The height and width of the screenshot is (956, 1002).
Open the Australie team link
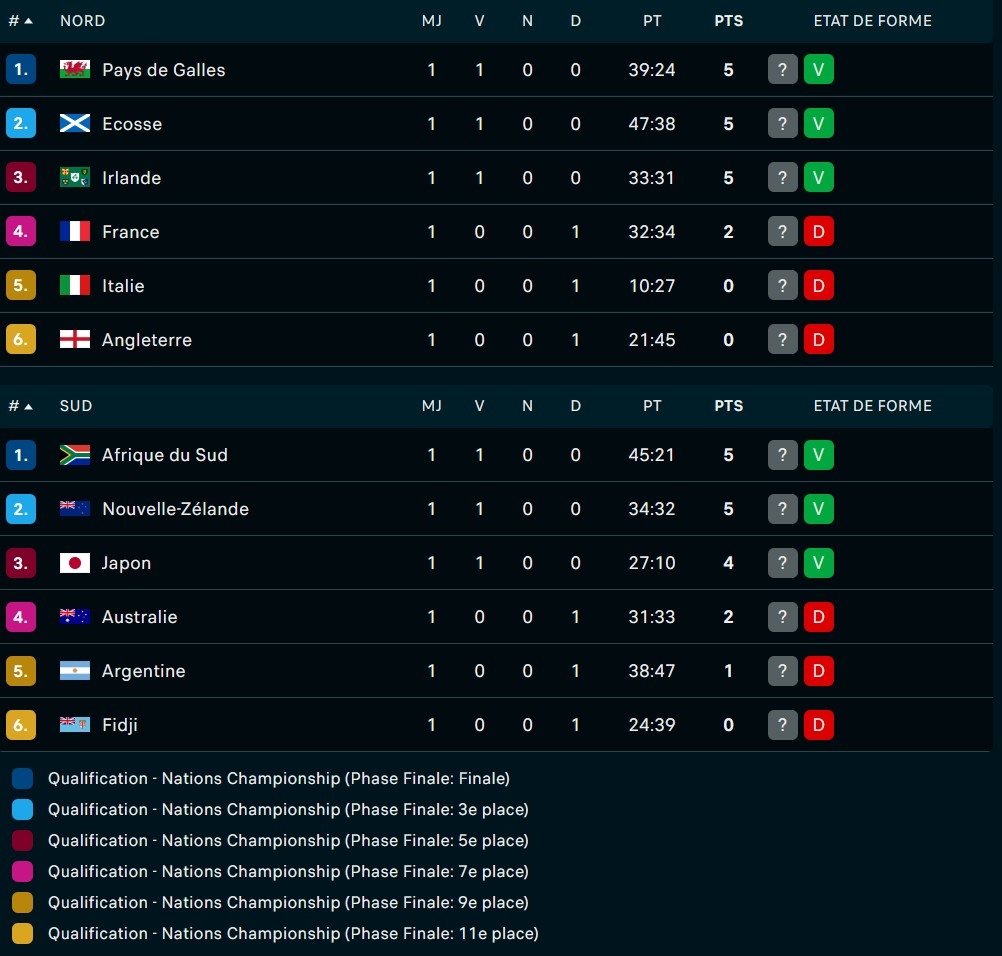[139, 617]
